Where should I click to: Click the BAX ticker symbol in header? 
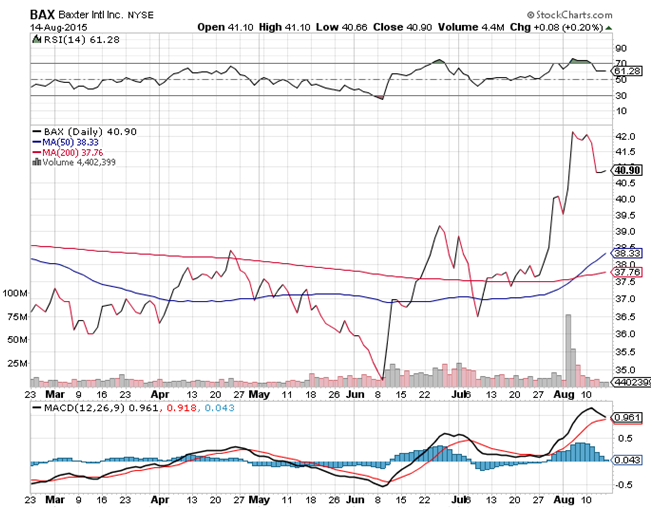coord(42,15)
